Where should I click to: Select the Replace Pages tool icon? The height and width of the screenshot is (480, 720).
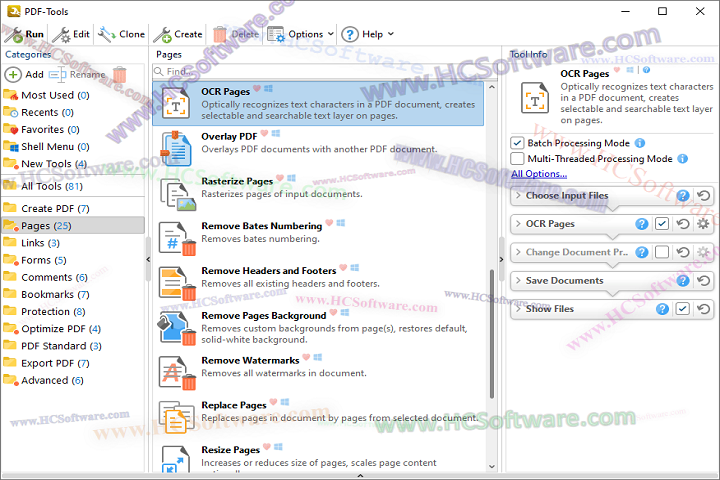point(177,417)
